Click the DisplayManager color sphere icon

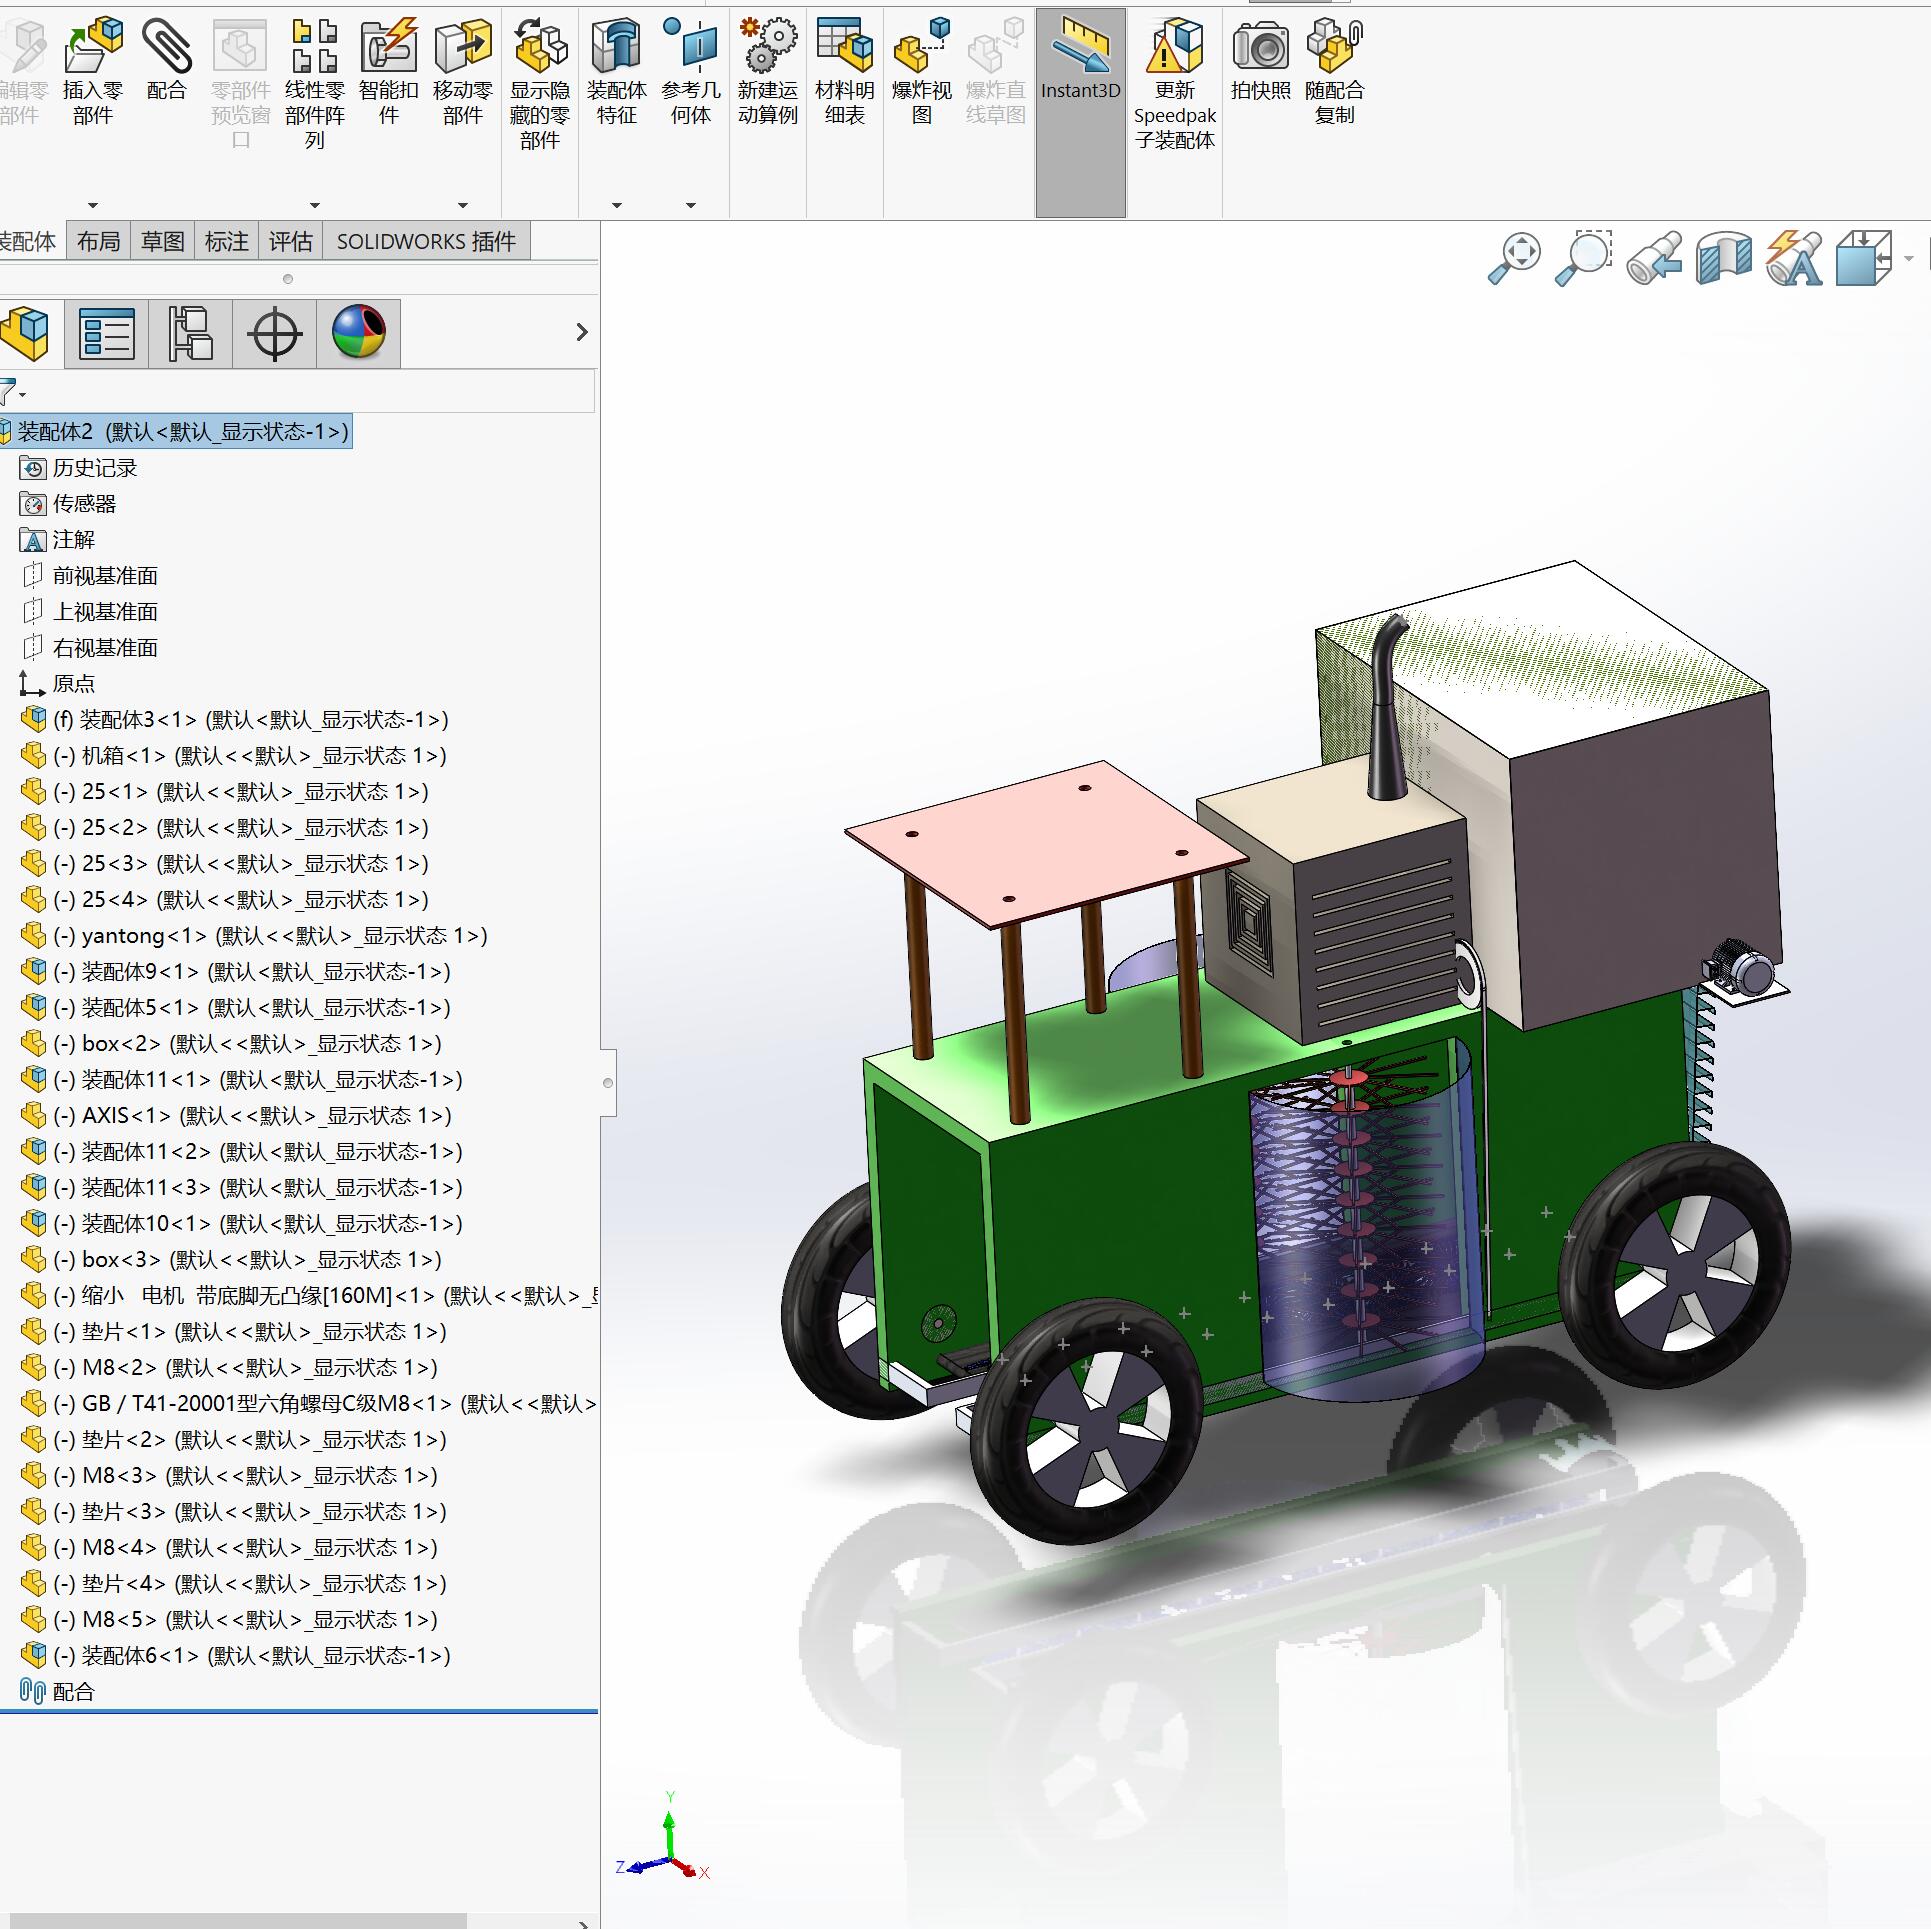pyautogui.click(x=358, y=333)
